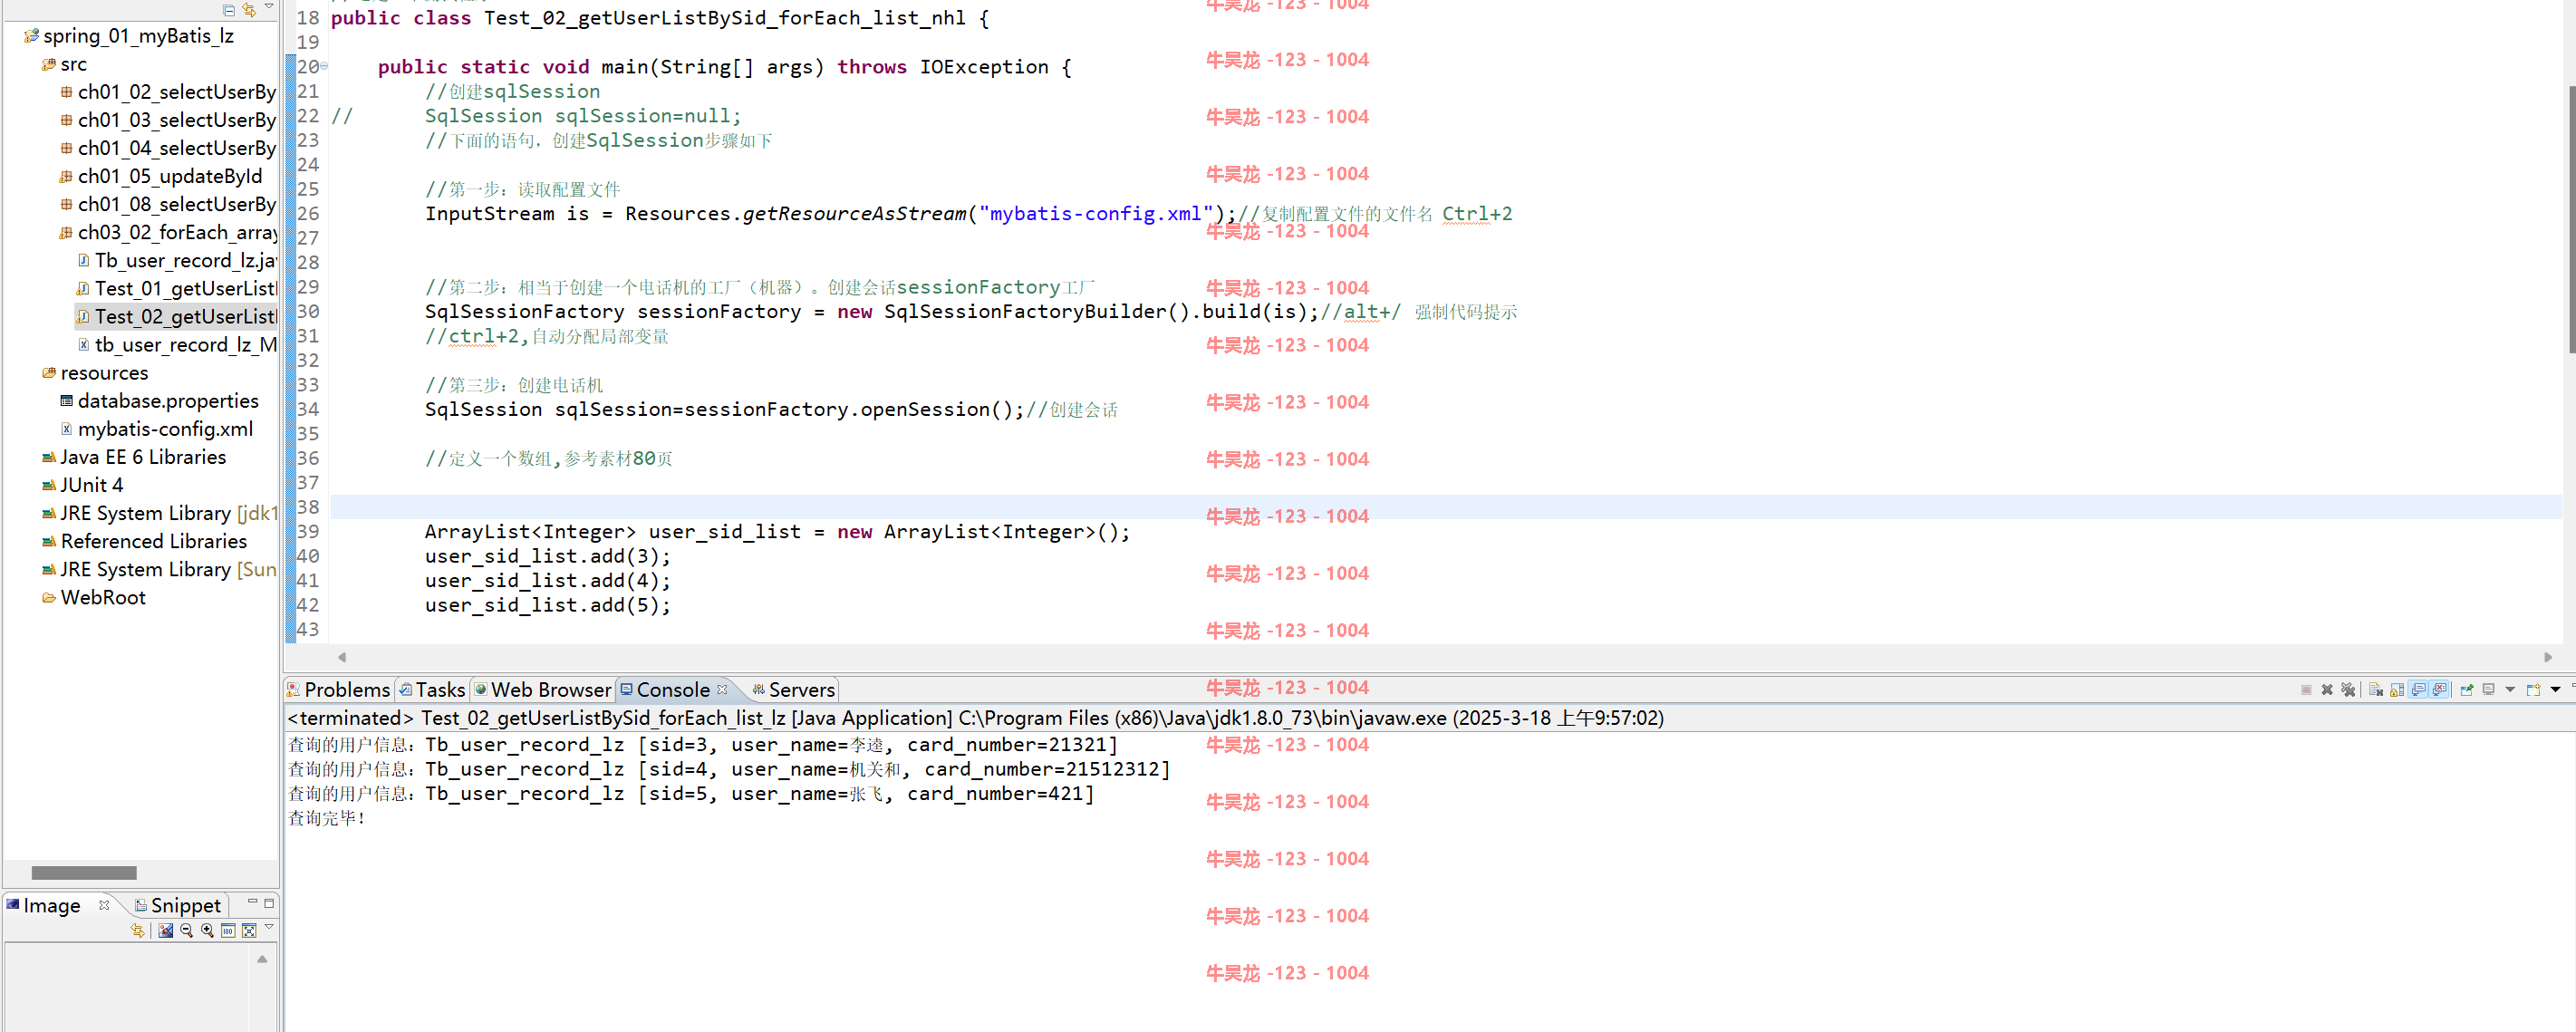Open the Image view menu arrow
Screen dimensions: 2576x1032
269,927
